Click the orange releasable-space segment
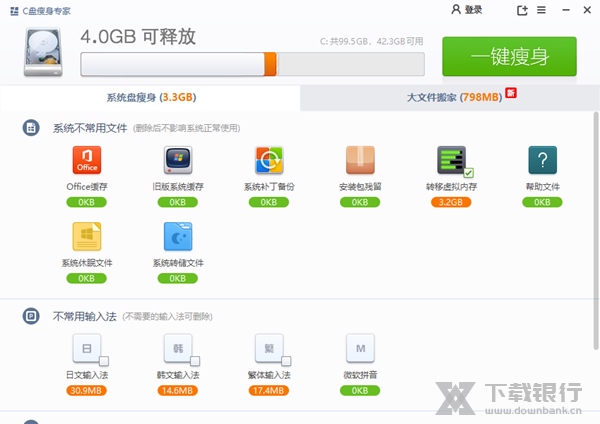Screen dimensions: 600x424 point(270,64)
